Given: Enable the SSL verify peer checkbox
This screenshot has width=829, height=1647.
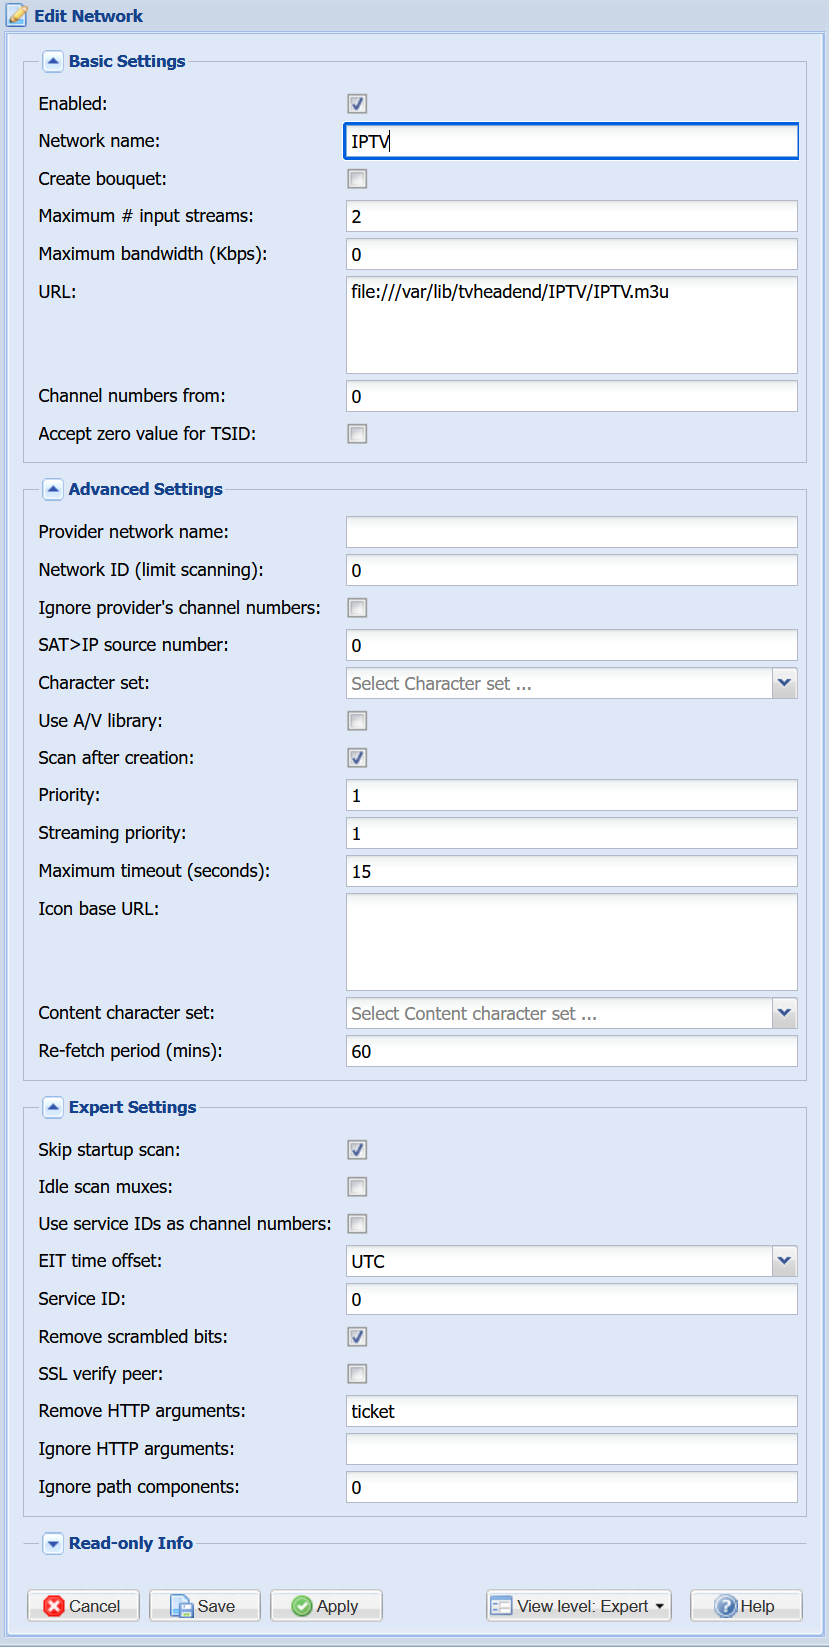Looking at the screenshot, I should pos(357,1374).
